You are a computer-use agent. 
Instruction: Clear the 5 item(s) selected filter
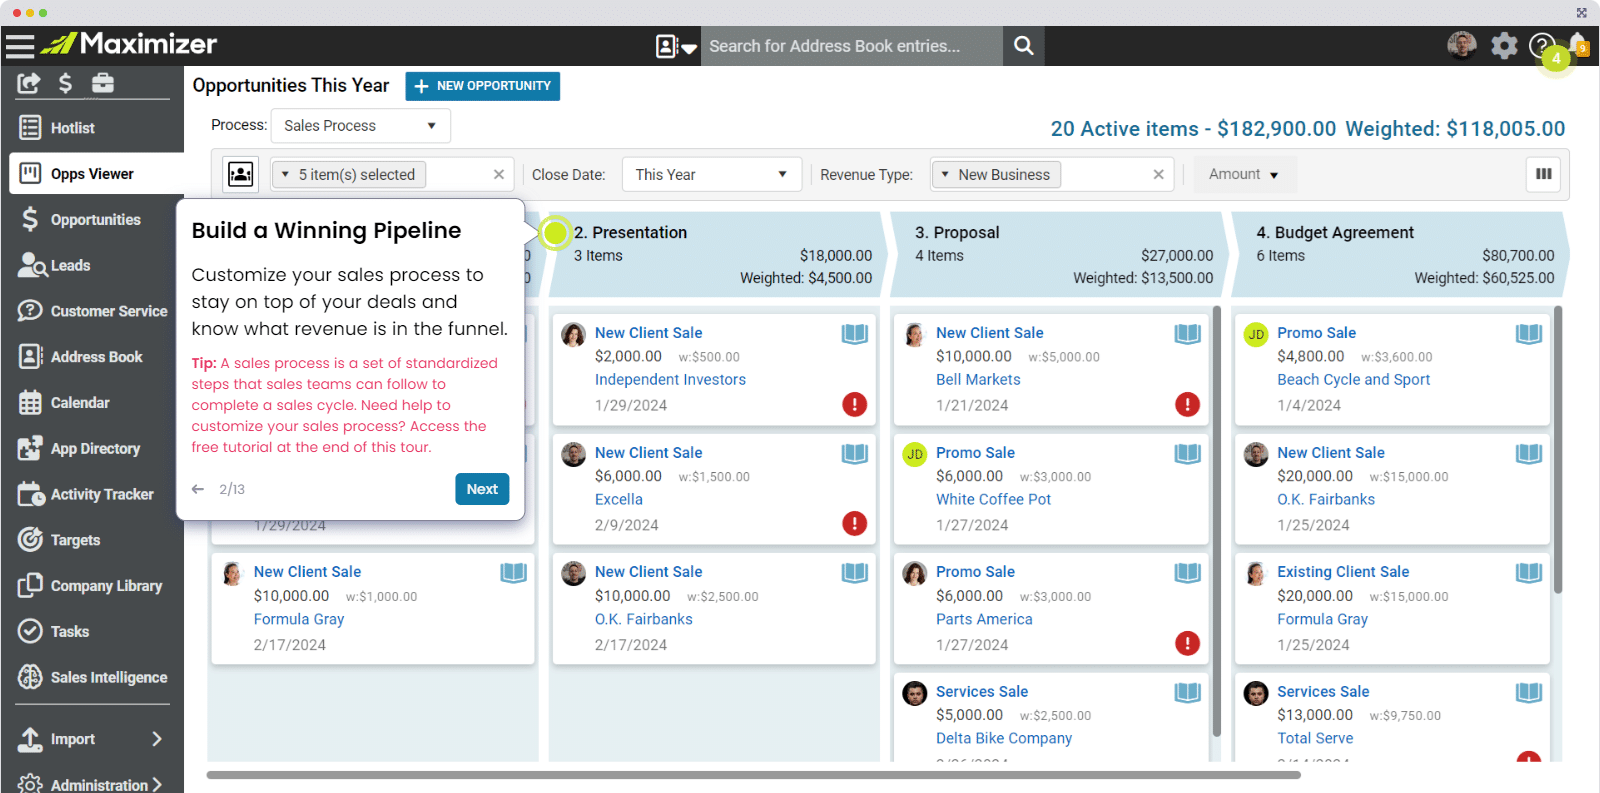tap(499, 174)
